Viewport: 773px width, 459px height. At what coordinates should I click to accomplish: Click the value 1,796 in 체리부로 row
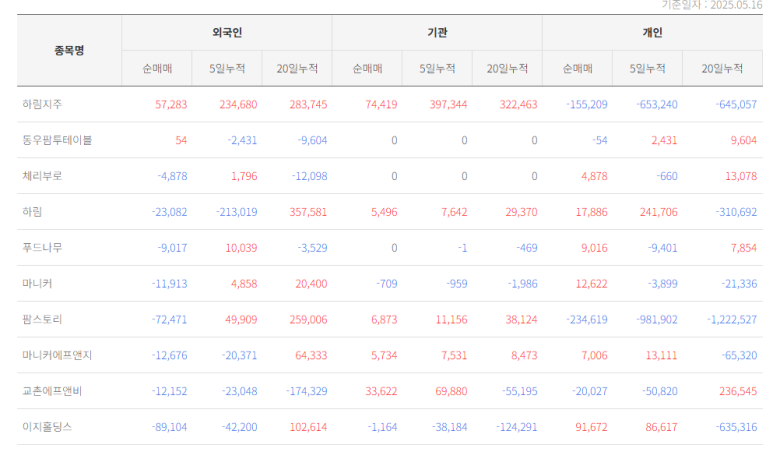[x=244, y=176]
